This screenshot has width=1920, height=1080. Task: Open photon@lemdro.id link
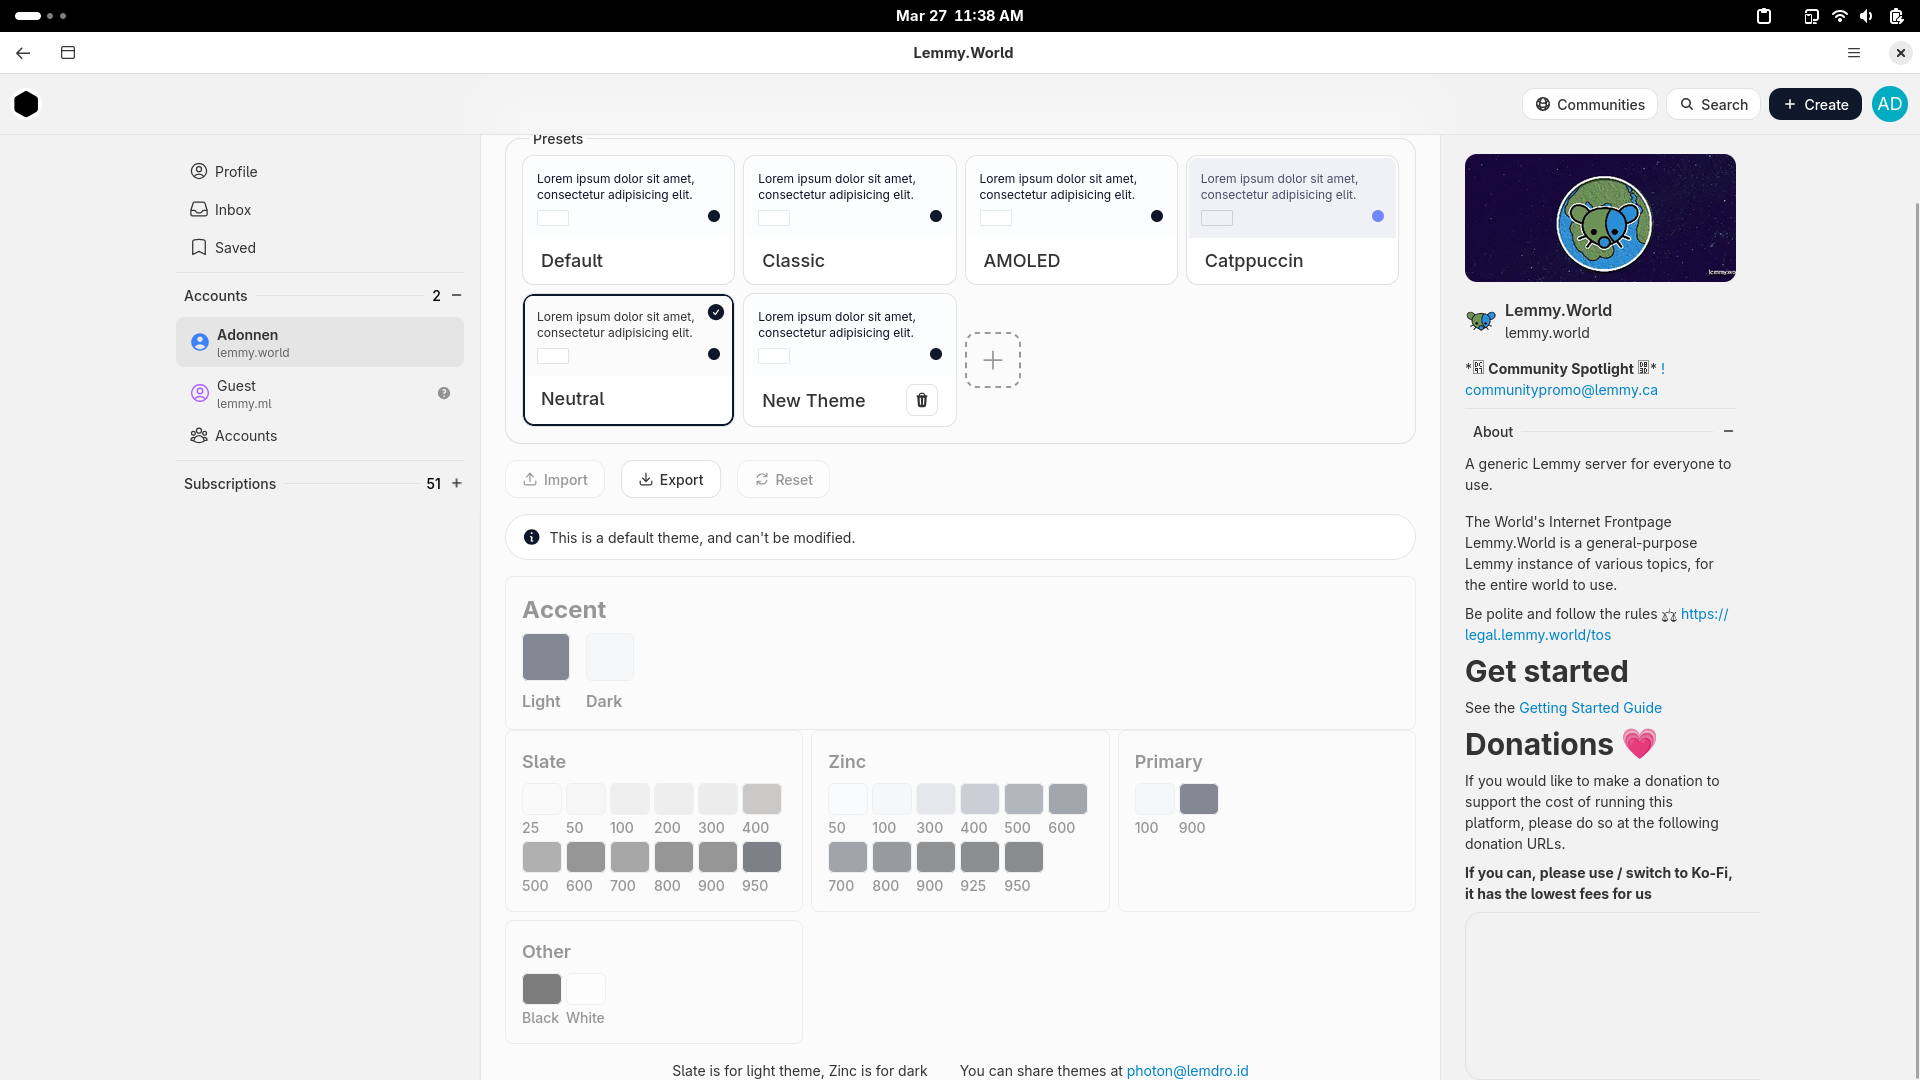(x=1187, y=1071)
